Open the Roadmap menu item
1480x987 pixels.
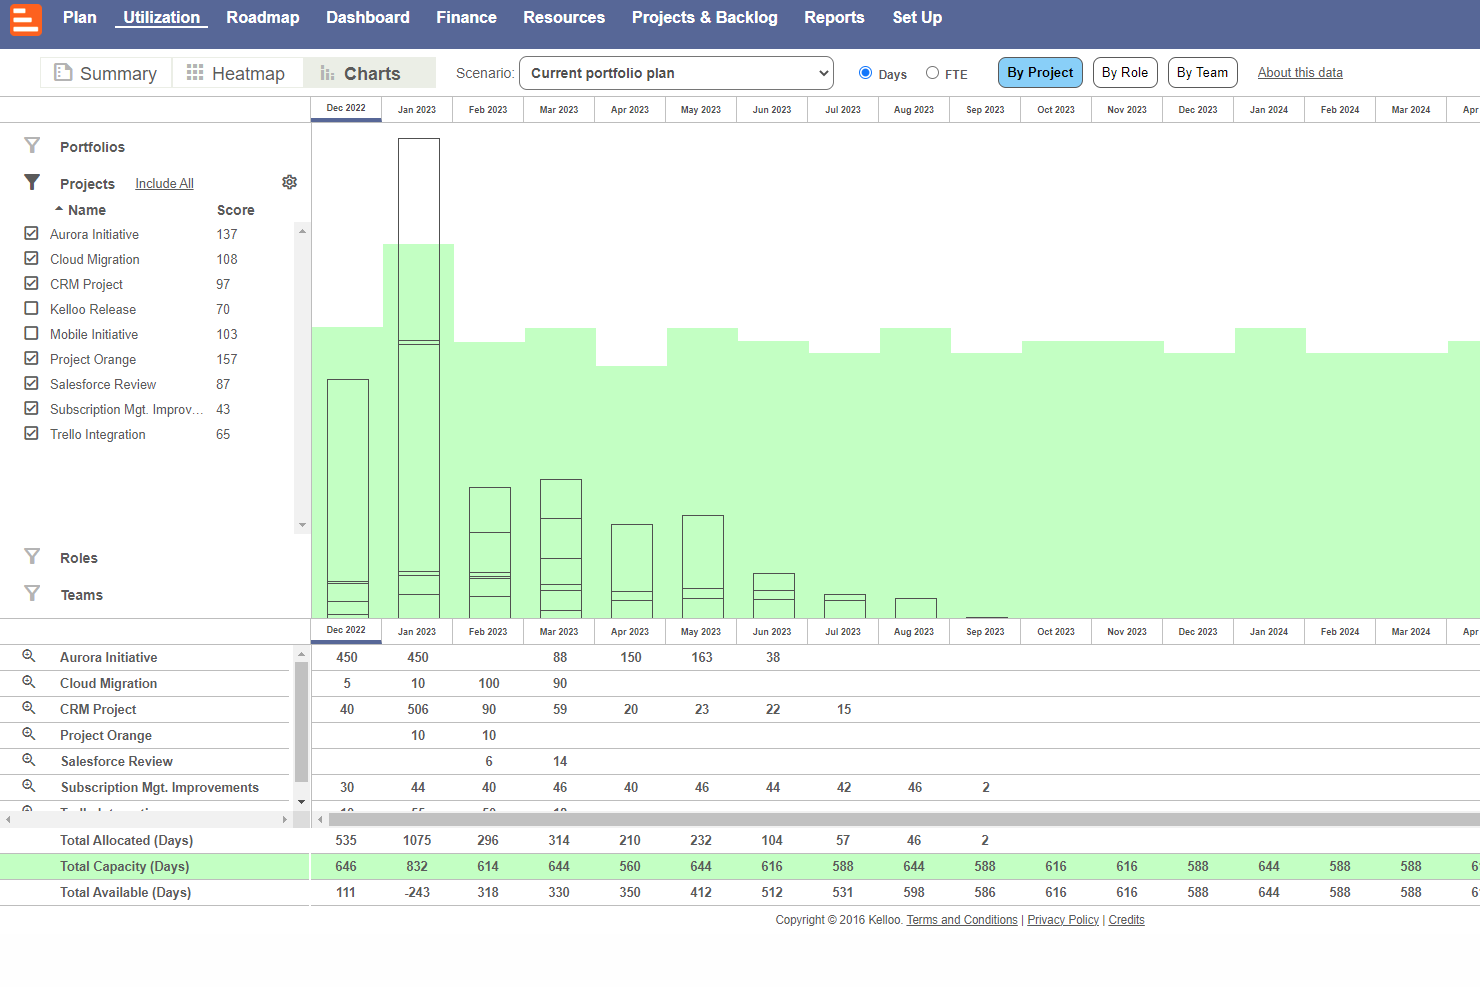262,18
